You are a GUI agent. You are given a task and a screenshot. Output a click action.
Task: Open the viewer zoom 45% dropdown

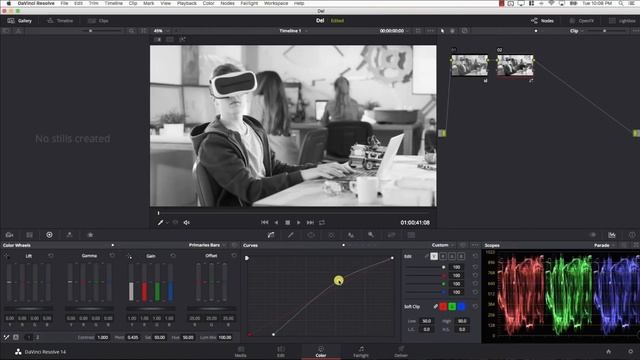pyautogui.click(x=162, y=31)
